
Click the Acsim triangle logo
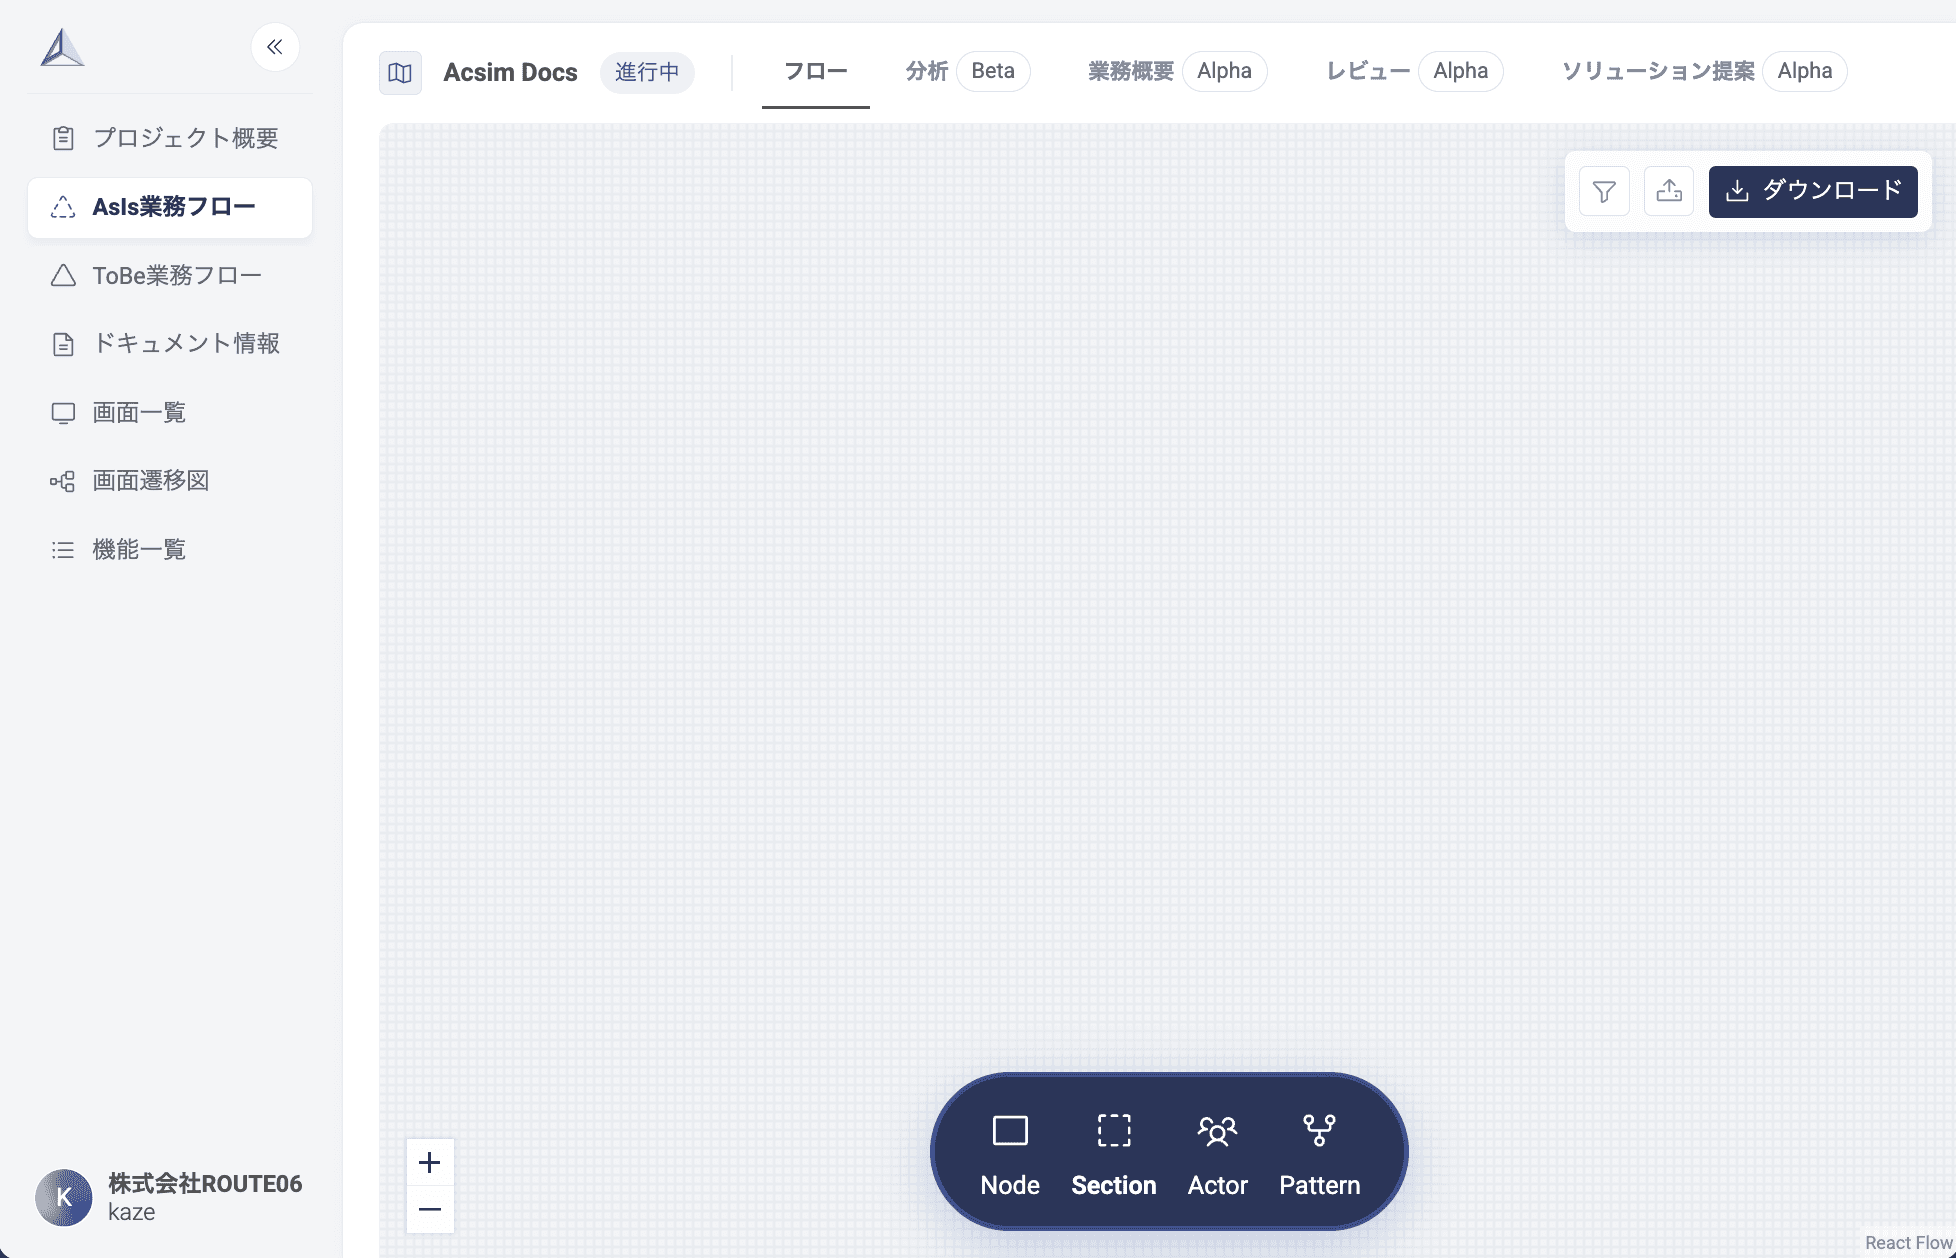coord(62,48)
